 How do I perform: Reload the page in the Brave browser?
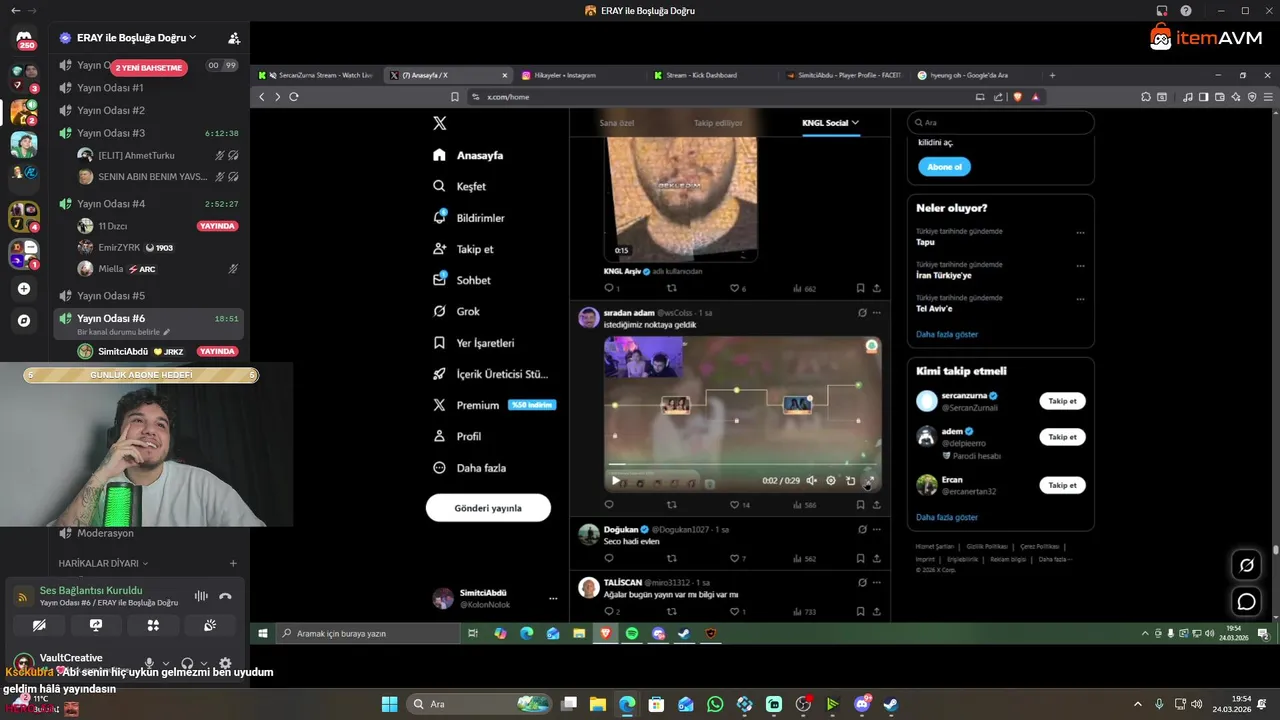pyautogui.click(x=294, y=97)
